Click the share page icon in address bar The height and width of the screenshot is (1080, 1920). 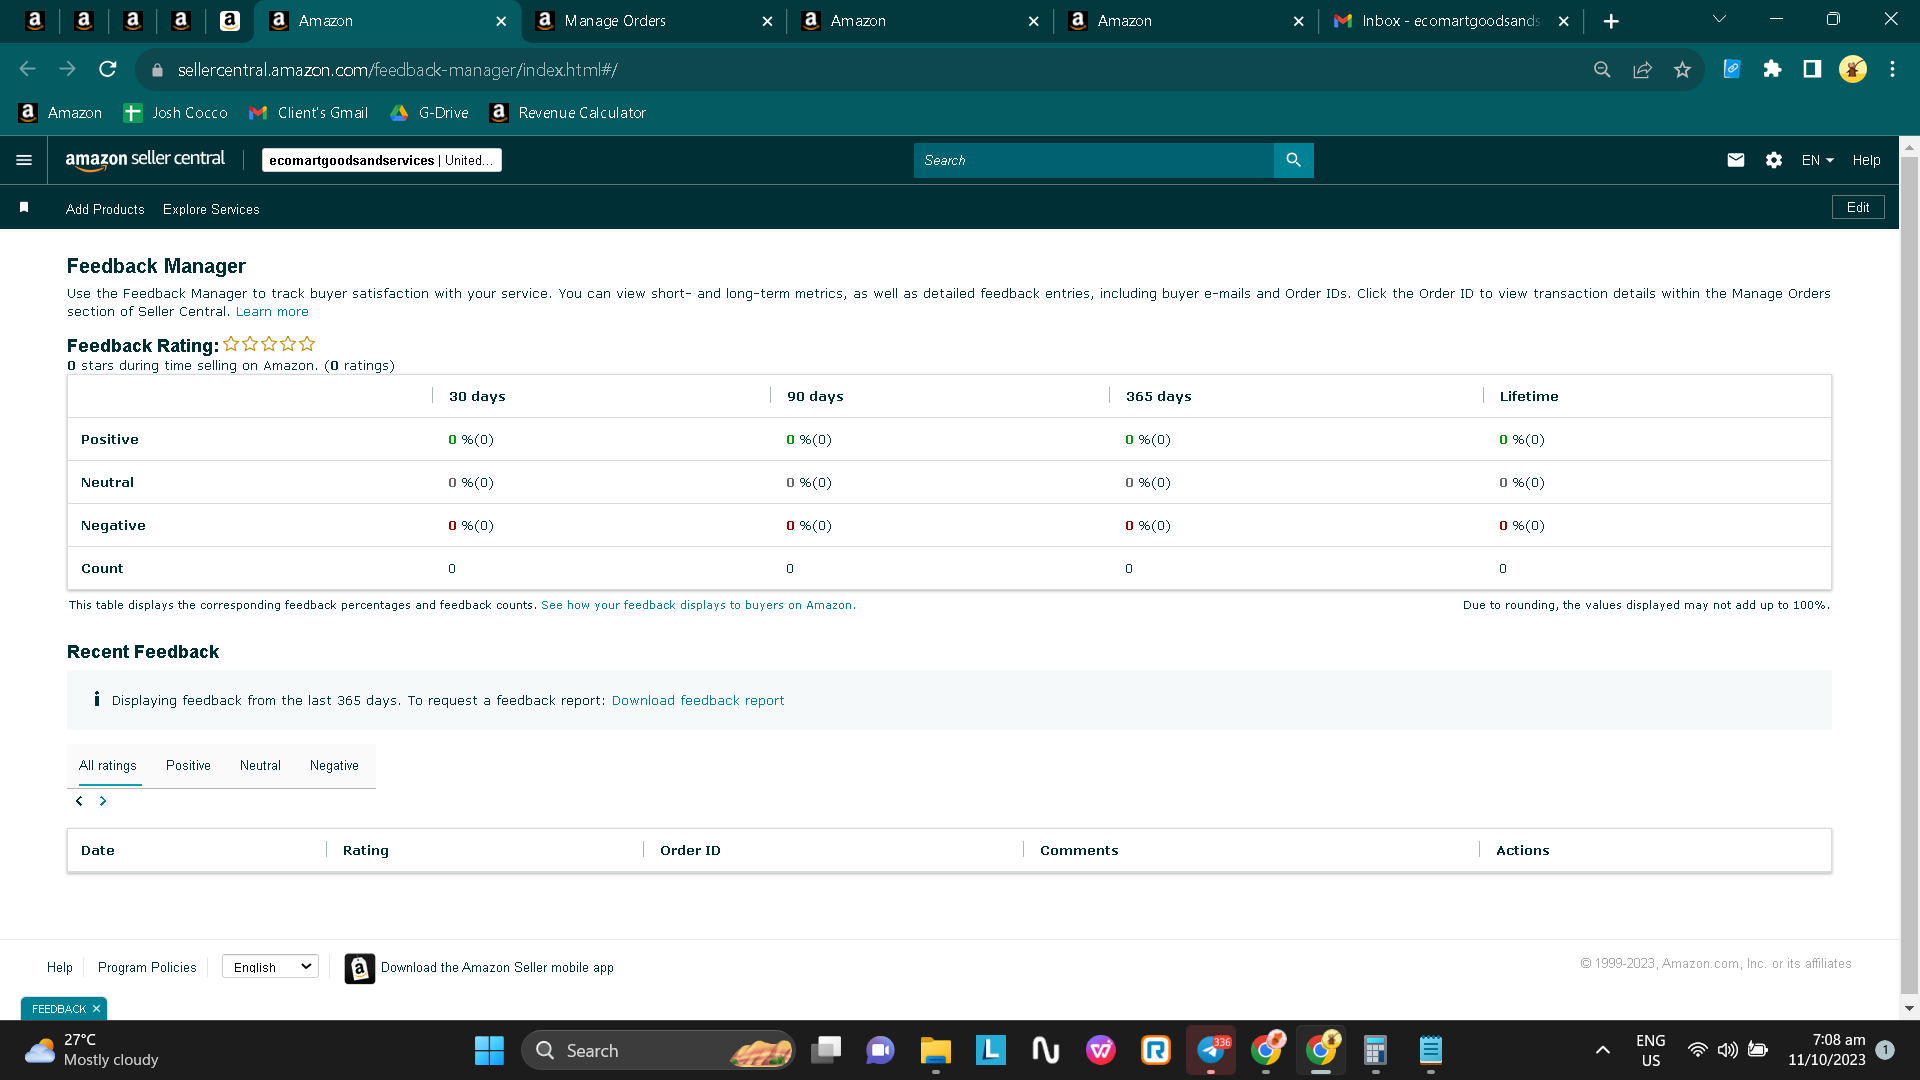tap(1642, 69)
